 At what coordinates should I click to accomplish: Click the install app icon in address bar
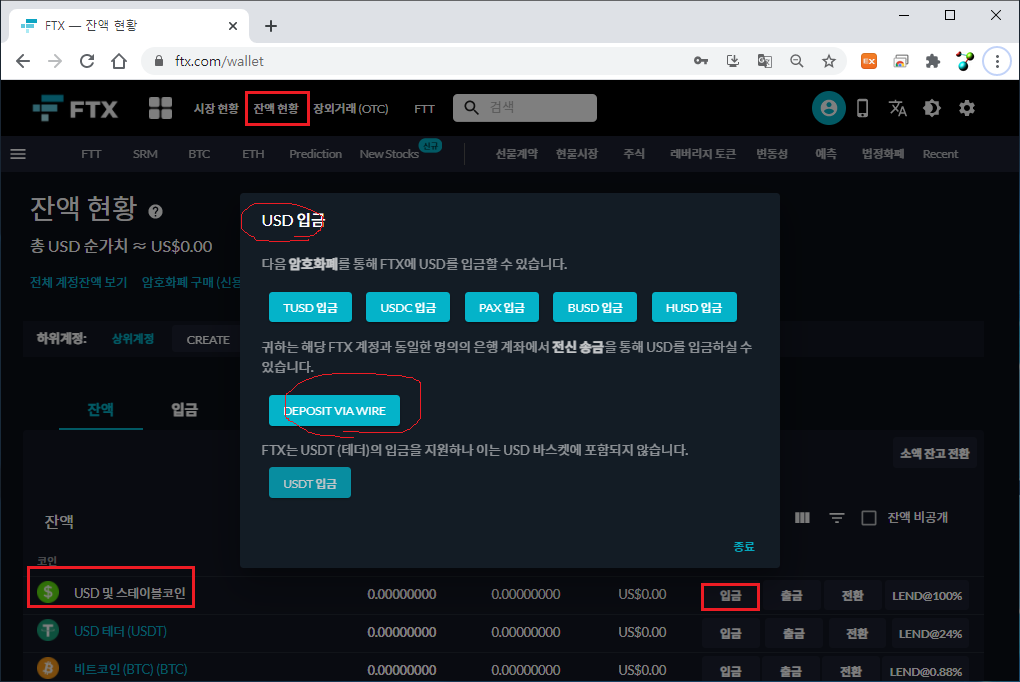click(x=732, y=61)
